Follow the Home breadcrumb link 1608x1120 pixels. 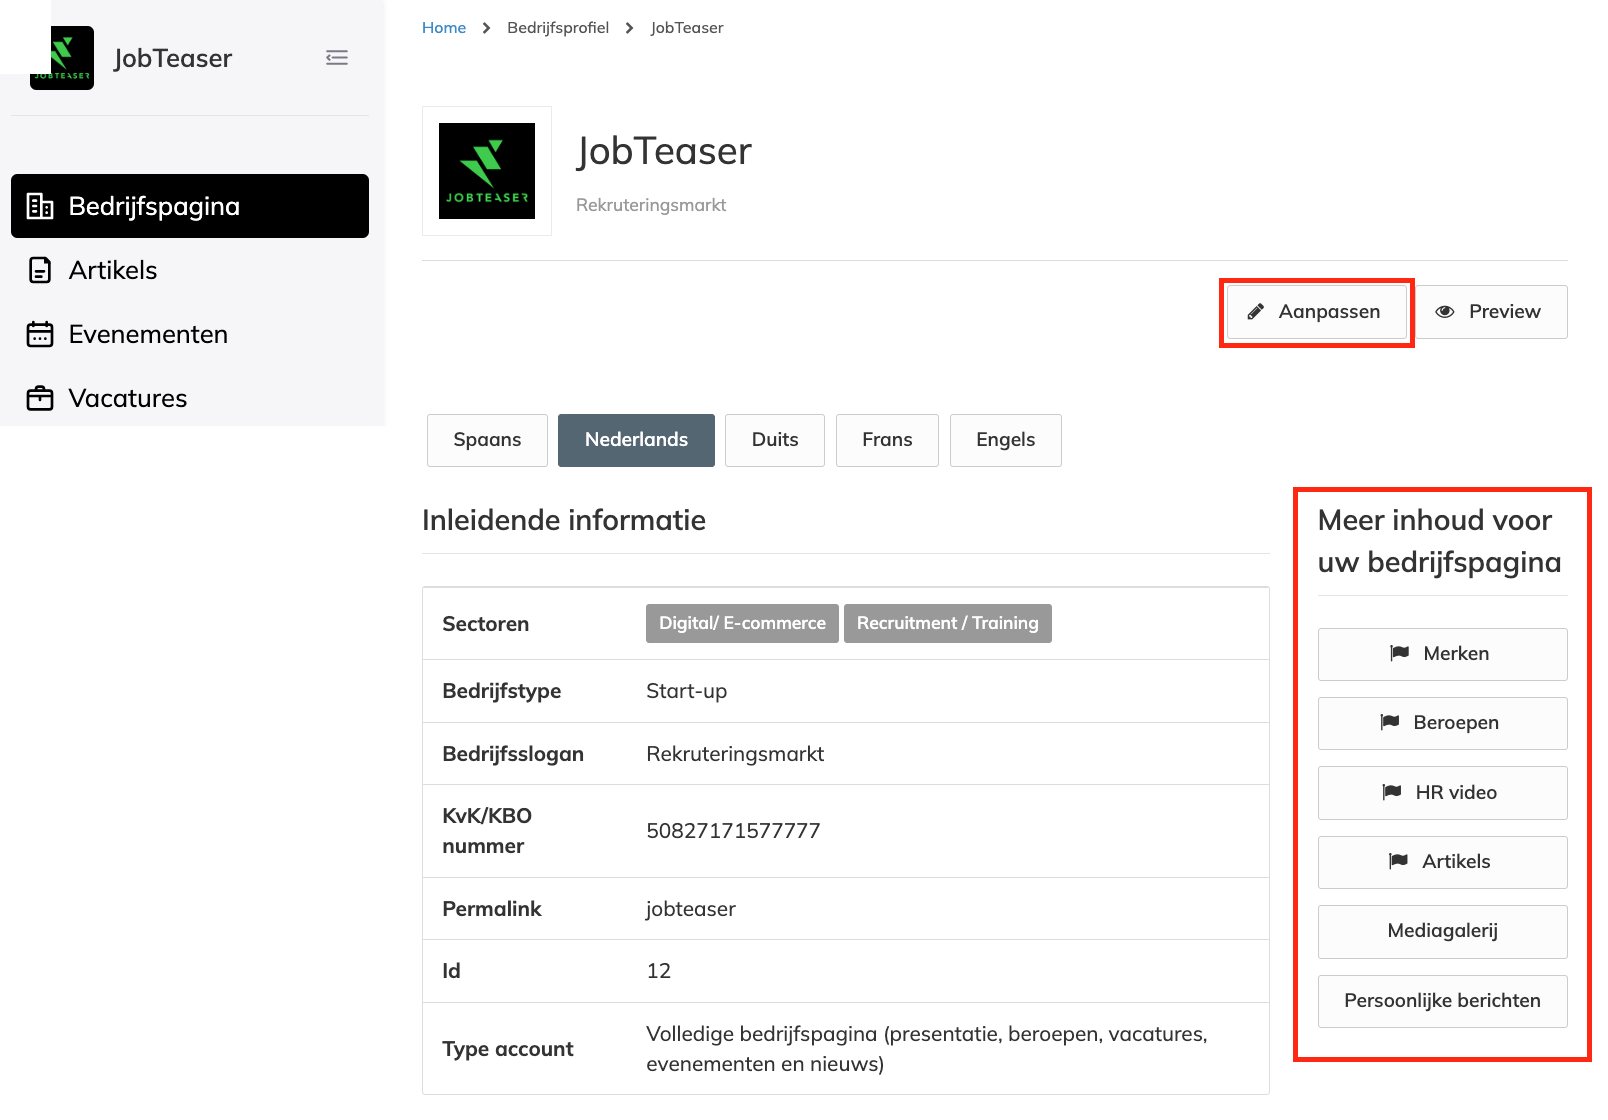444,28
